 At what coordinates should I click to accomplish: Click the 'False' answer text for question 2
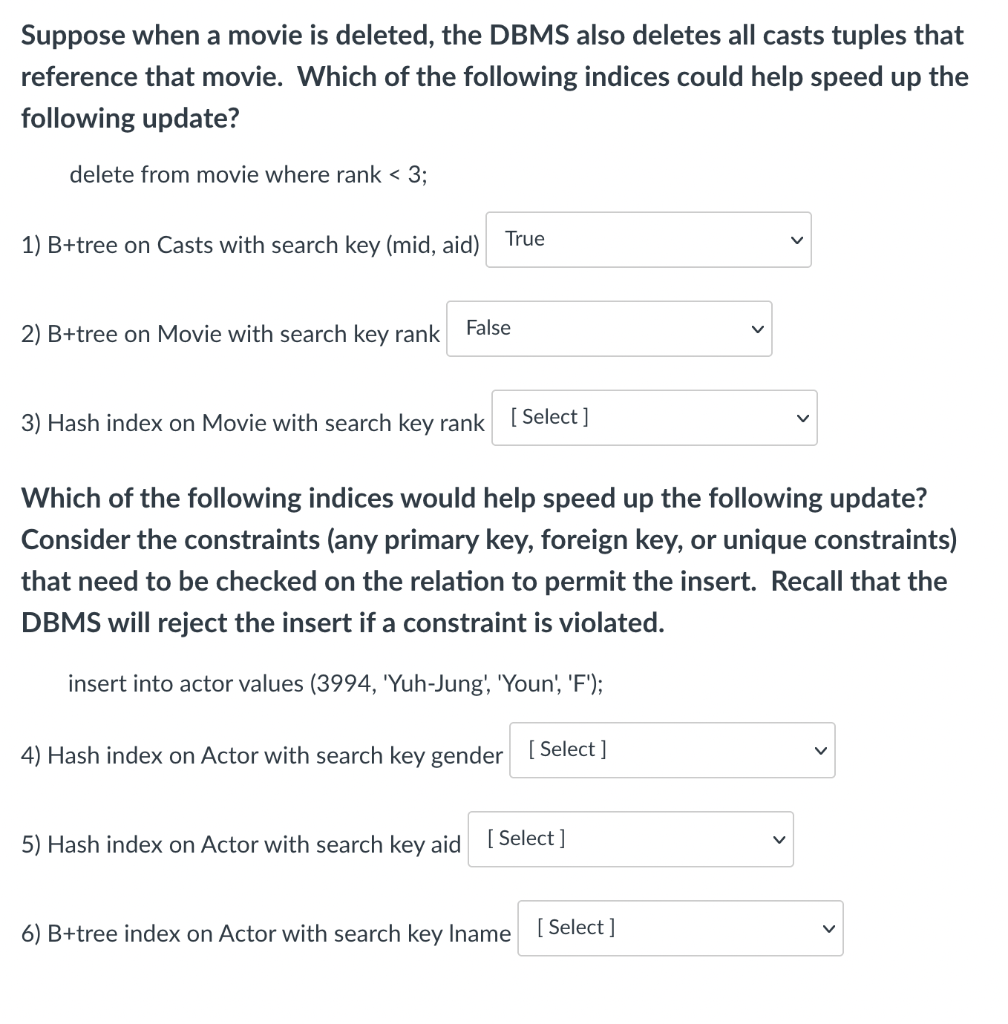[x=488, y=327]
